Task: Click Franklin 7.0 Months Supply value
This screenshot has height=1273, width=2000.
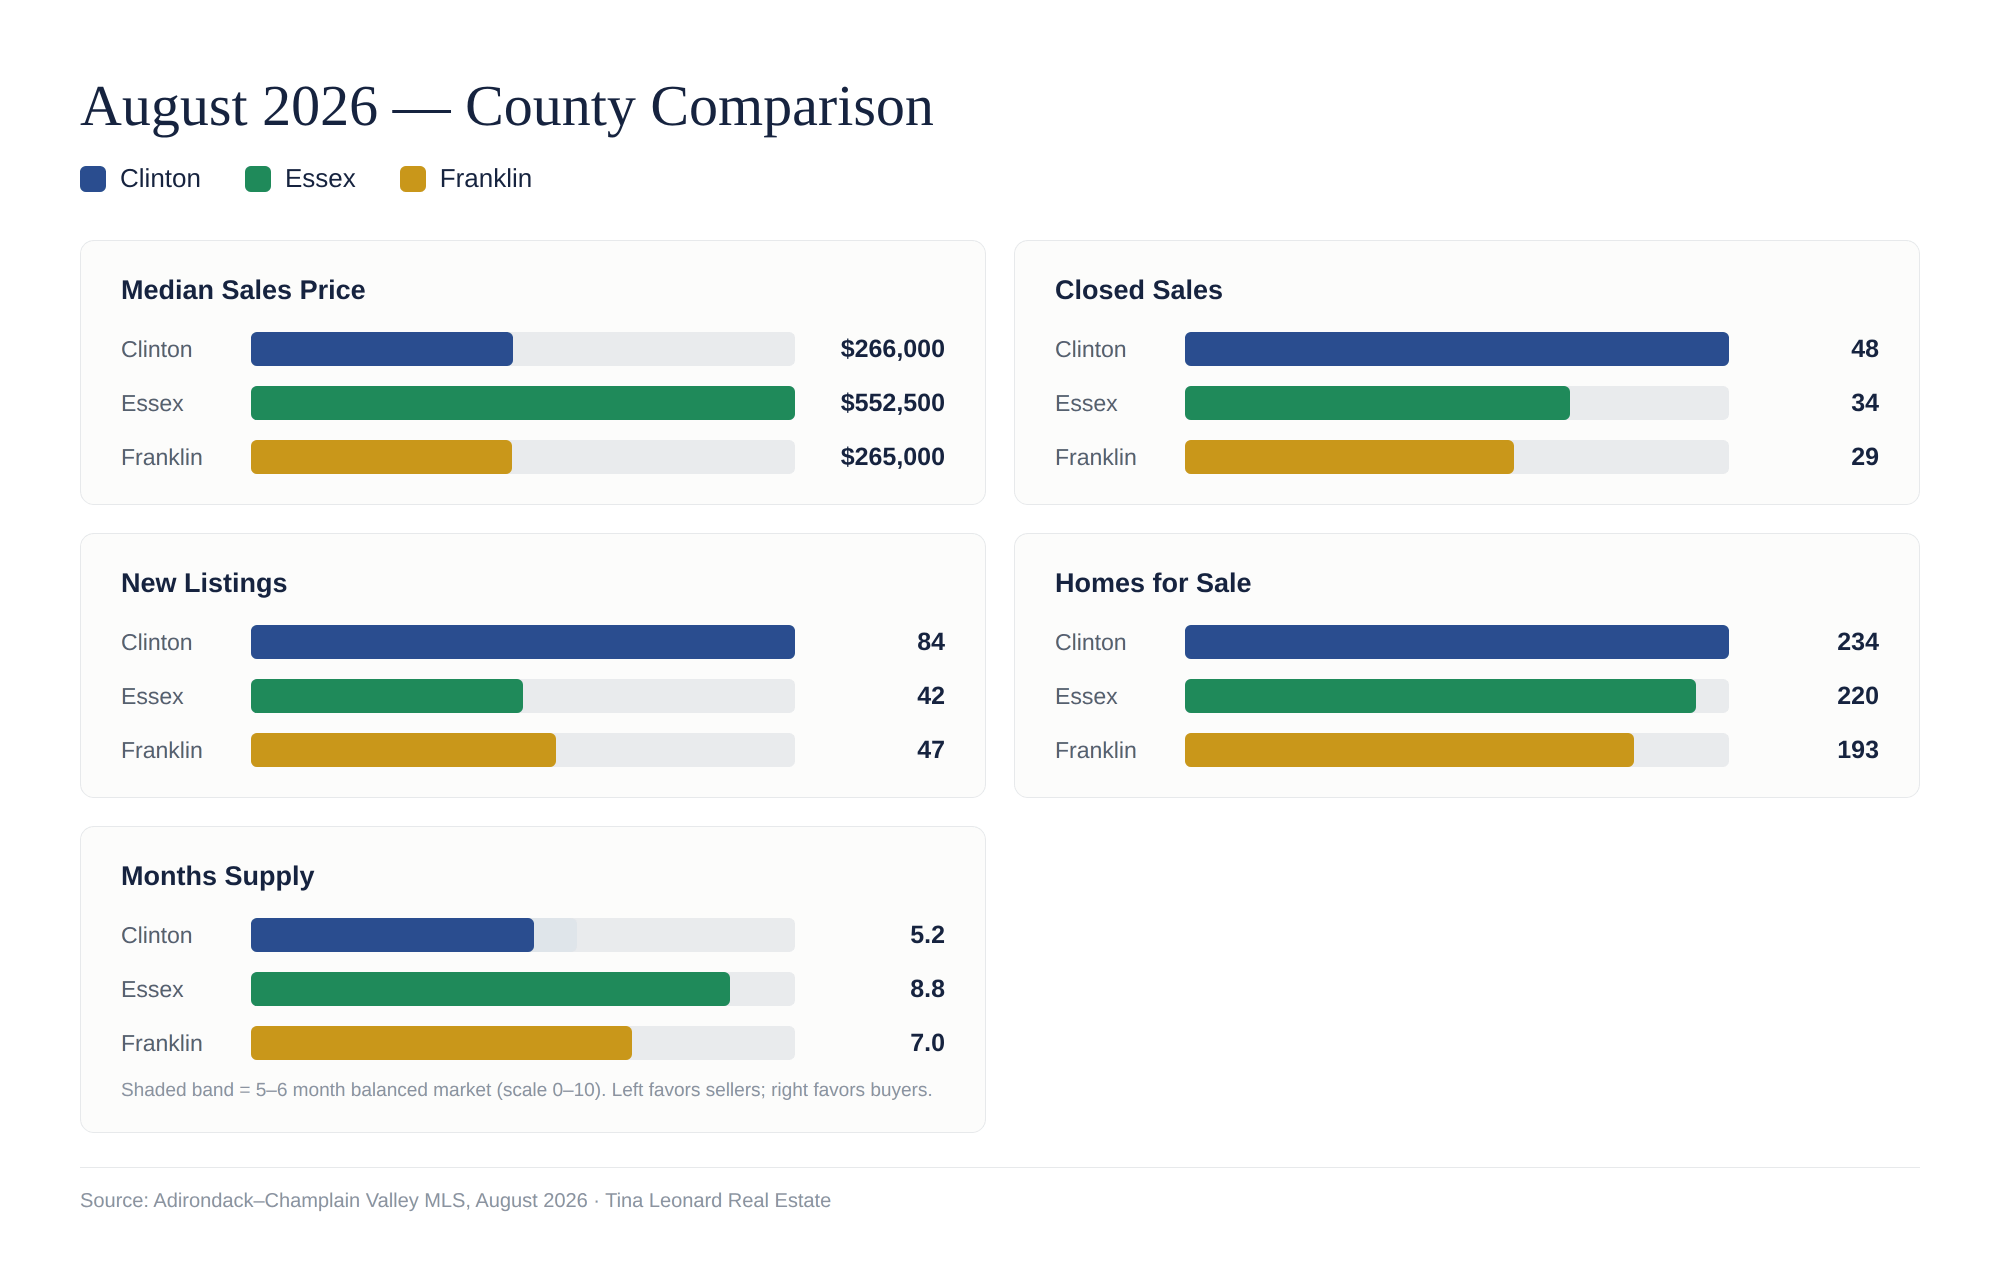Action: pos(927,1043)
